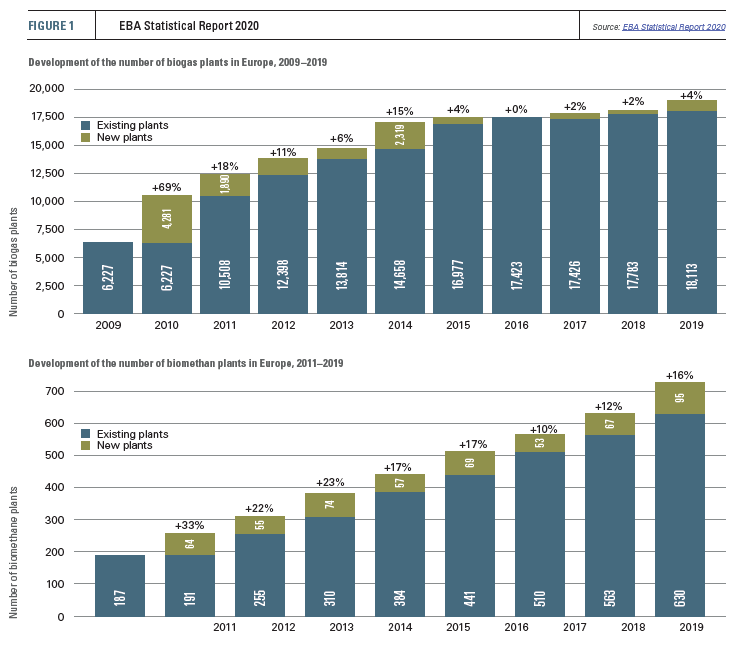Click the FIGURE 1 header label
The height and width of the screenshot is (645, 738).
coord(50,26)
